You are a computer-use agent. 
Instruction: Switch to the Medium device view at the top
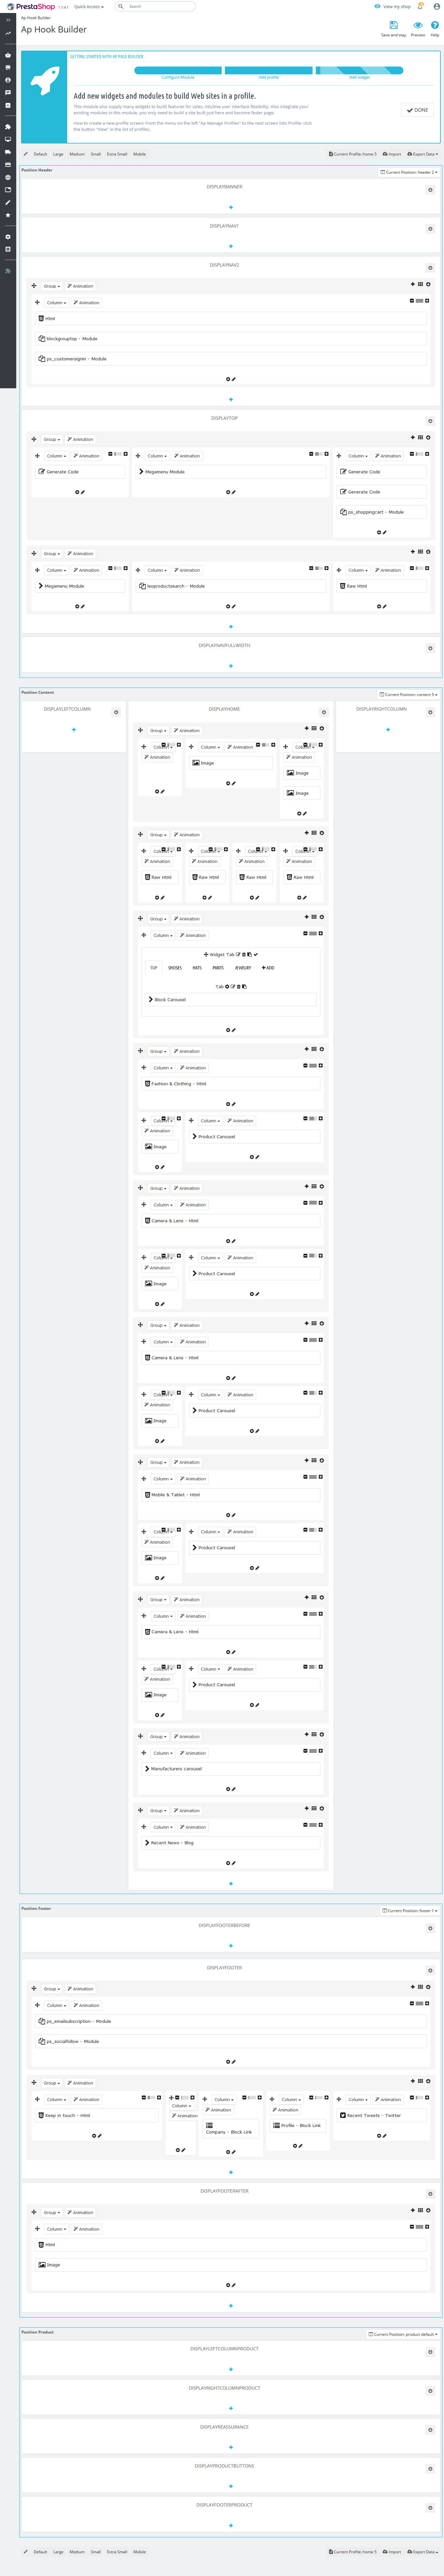pos(77,154)
